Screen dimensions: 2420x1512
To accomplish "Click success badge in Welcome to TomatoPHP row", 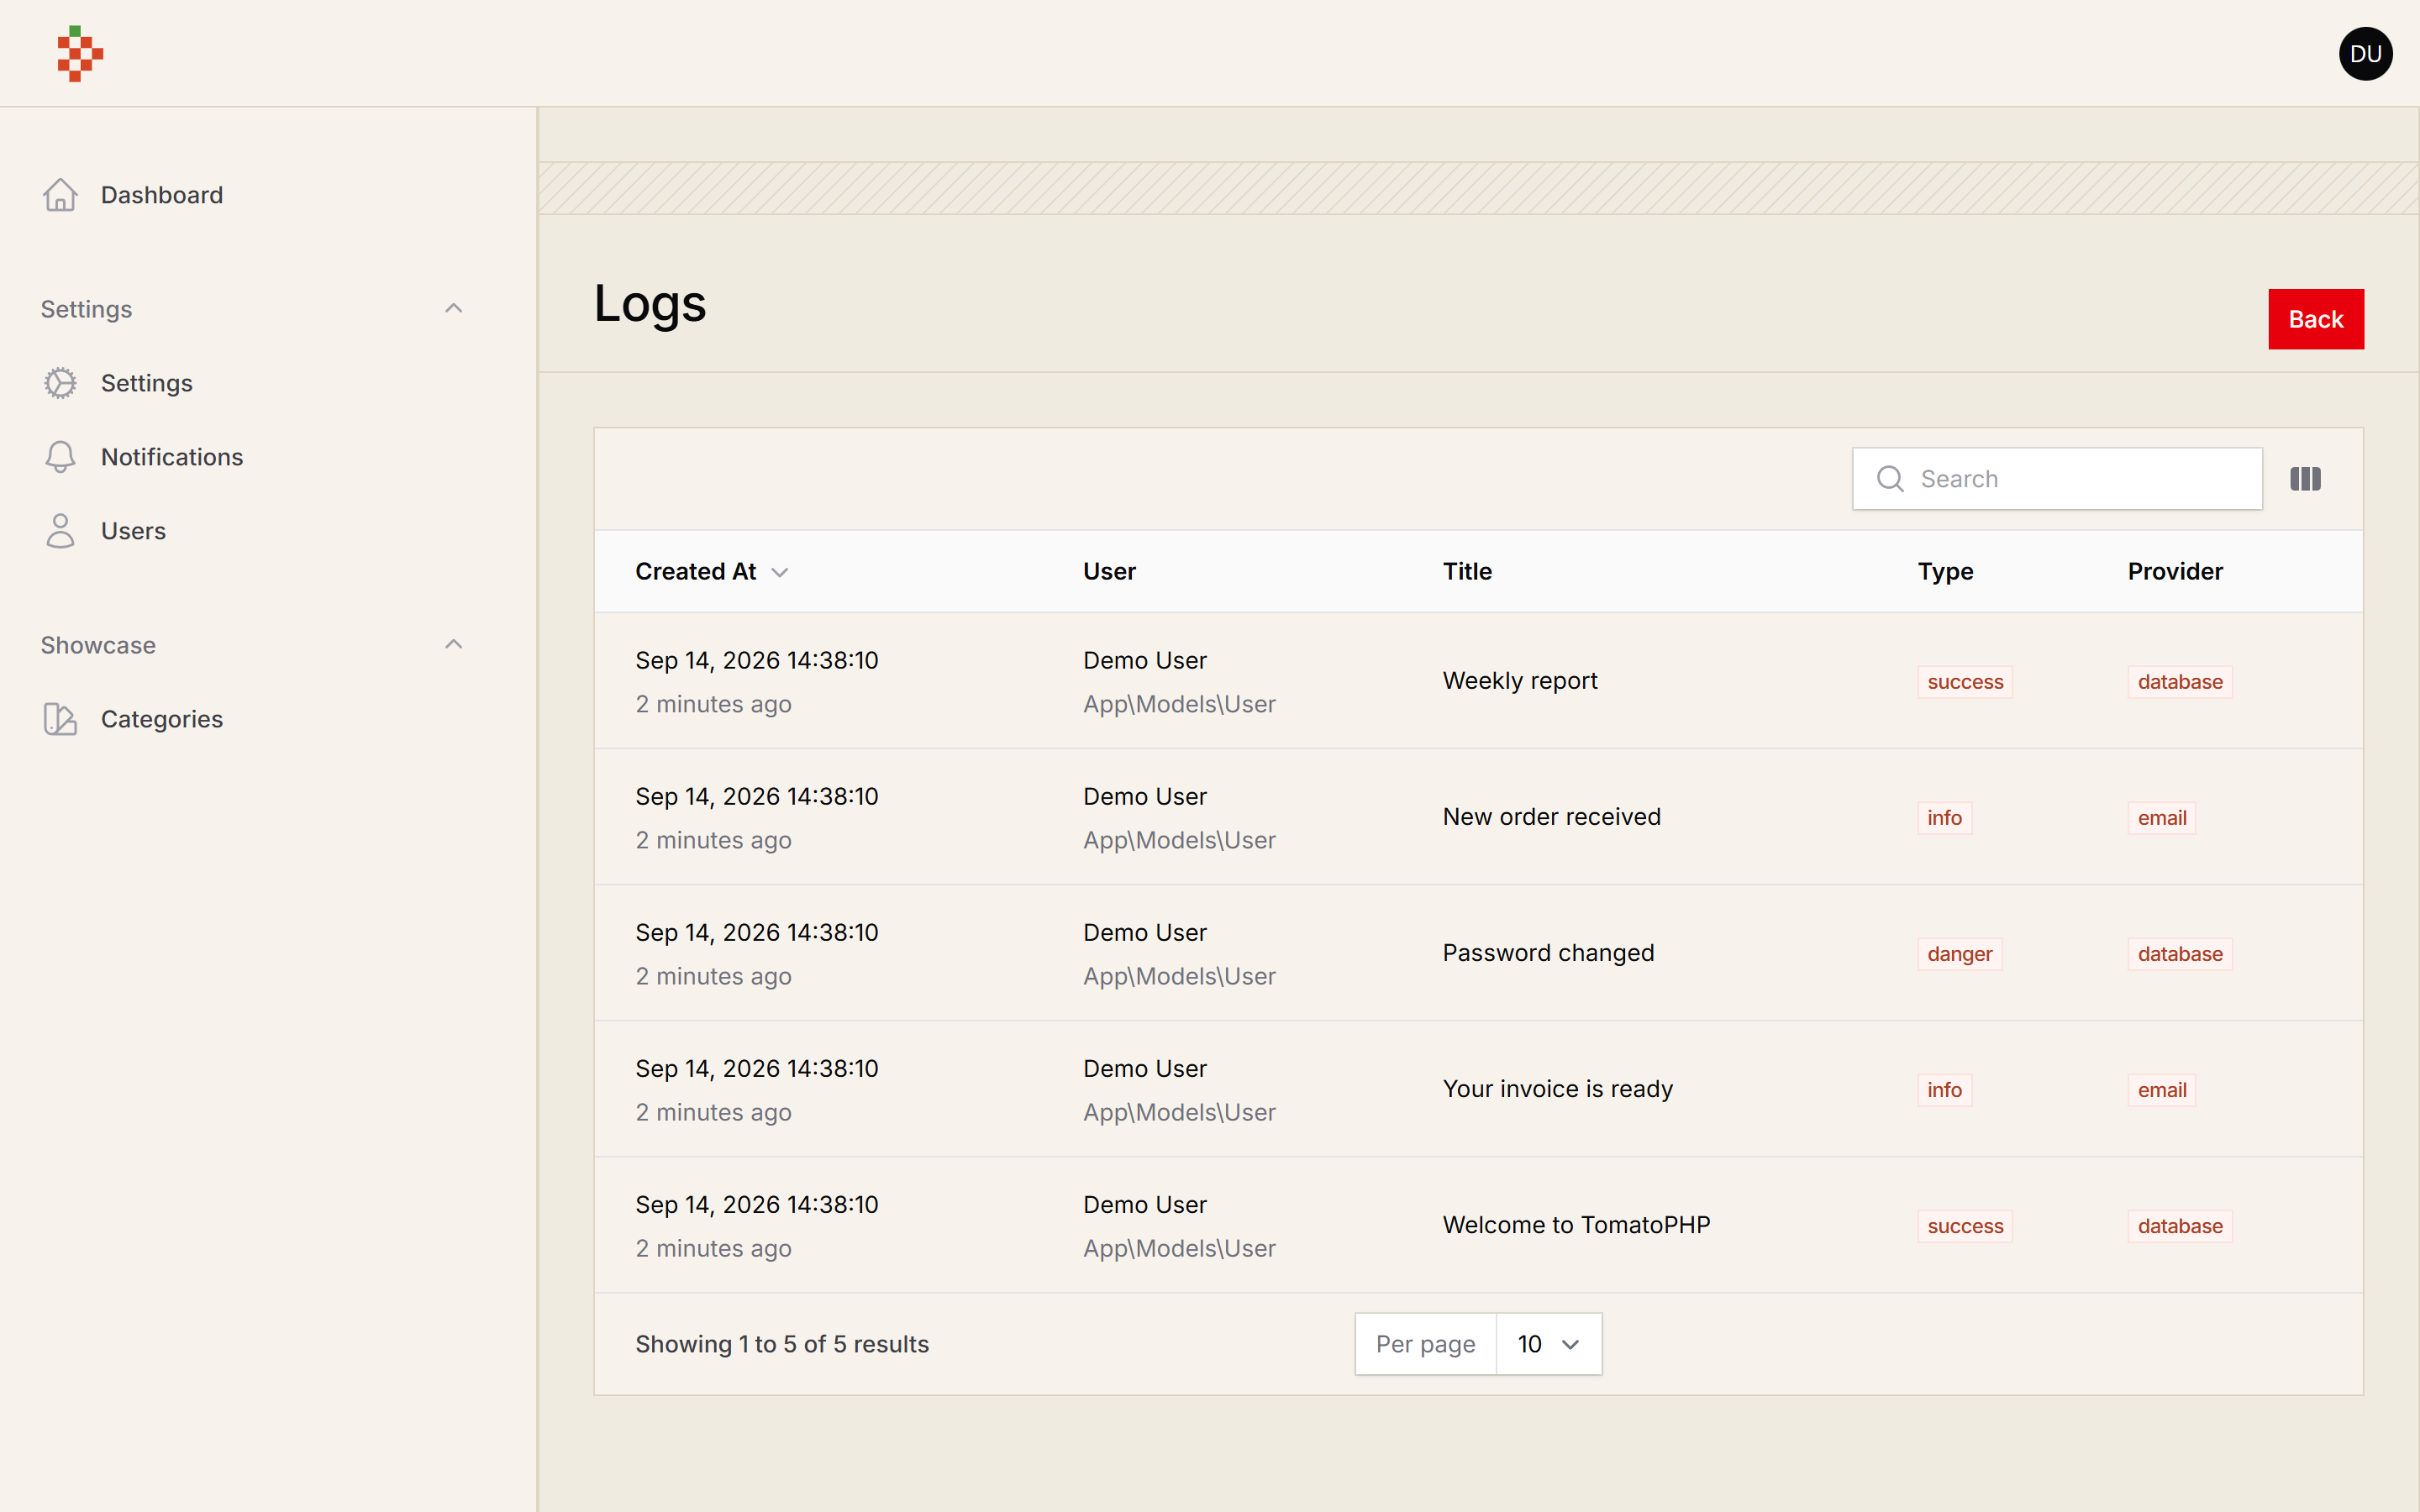I will click(x=1965, y=1226).
